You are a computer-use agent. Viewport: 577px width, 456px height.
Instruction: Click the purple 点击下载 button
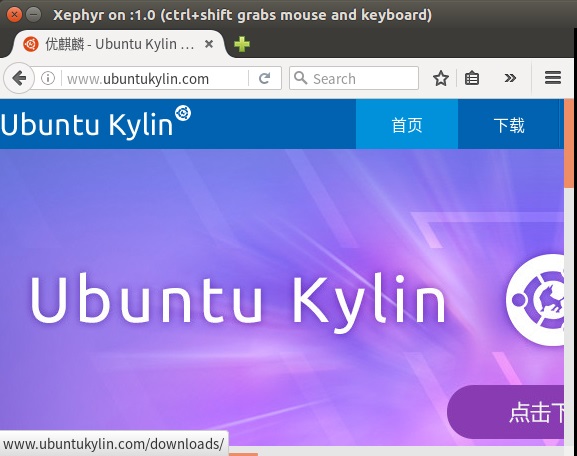[506, 412]
